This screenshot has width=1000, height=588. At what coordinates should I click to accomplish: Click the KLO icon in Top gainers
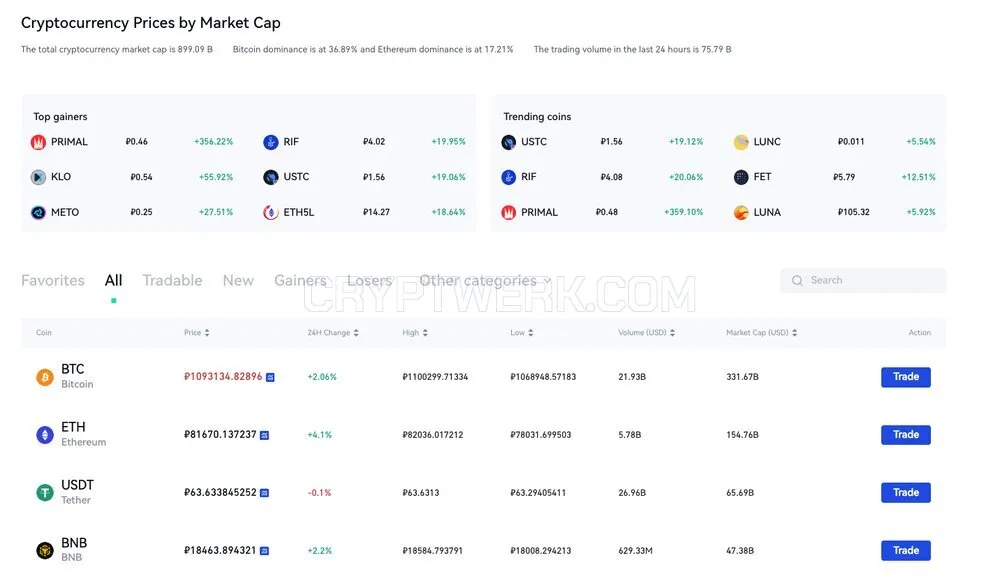pyautogui.click(x=38, y=177)
